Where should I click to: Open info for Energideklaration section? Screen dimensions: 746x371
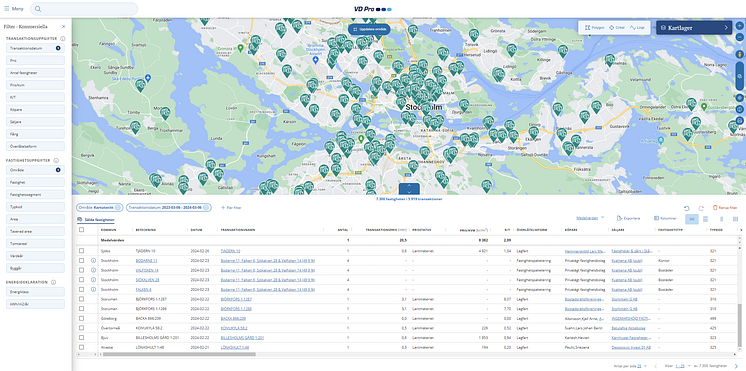point(52,282)
